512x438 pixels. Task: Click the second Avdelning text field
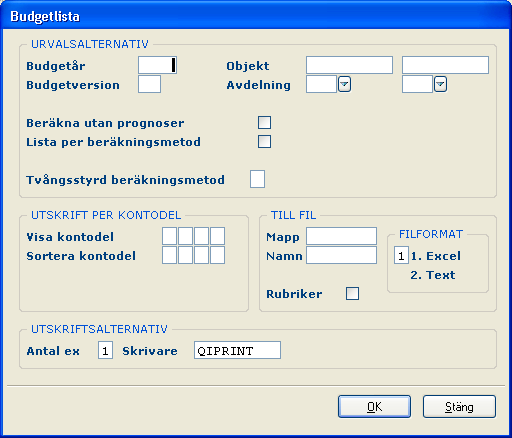point(417,84)
